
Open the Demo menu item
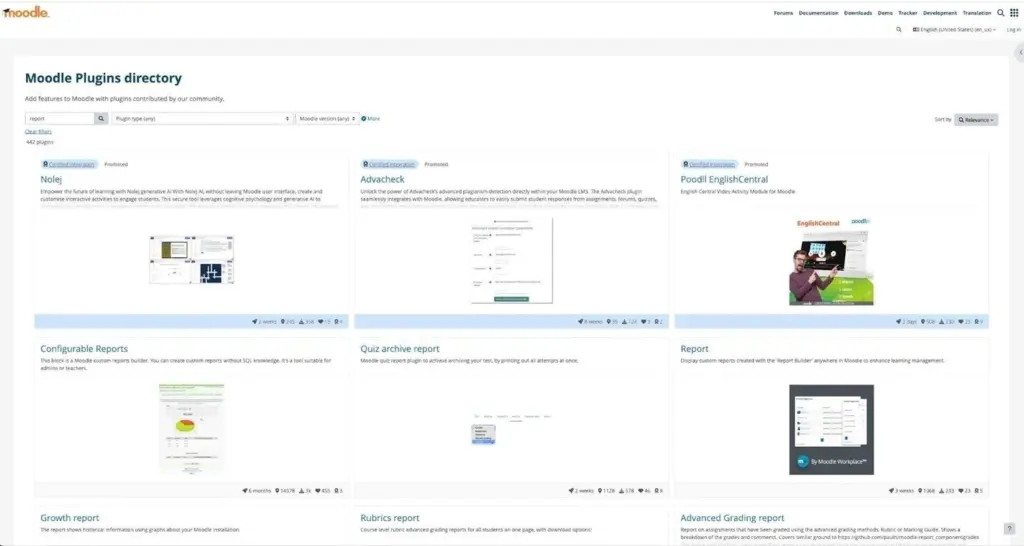click(x=885, y=13)
